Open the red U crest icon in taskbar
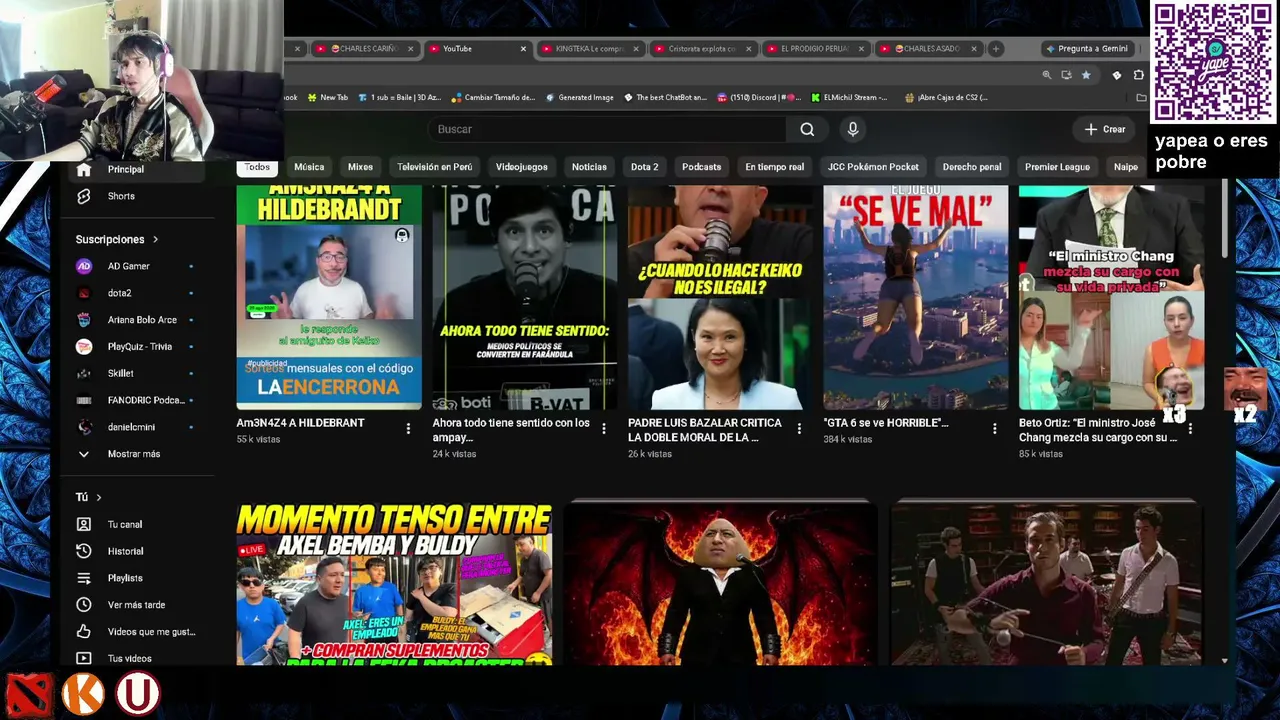Image resolution: width=1280 pixels, height=720 pixels. pyautogui.click(x=137, y=694)
